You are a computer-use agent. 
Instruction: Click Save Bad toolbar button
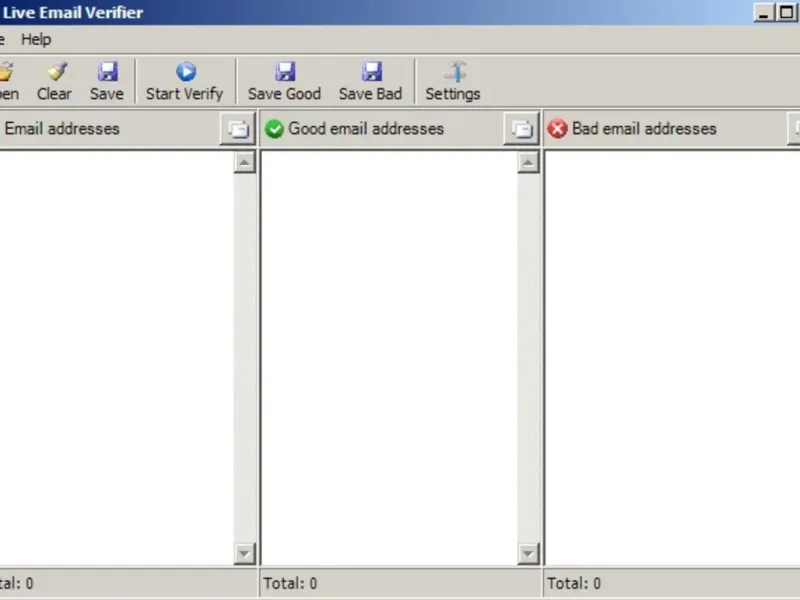point(370,81)
